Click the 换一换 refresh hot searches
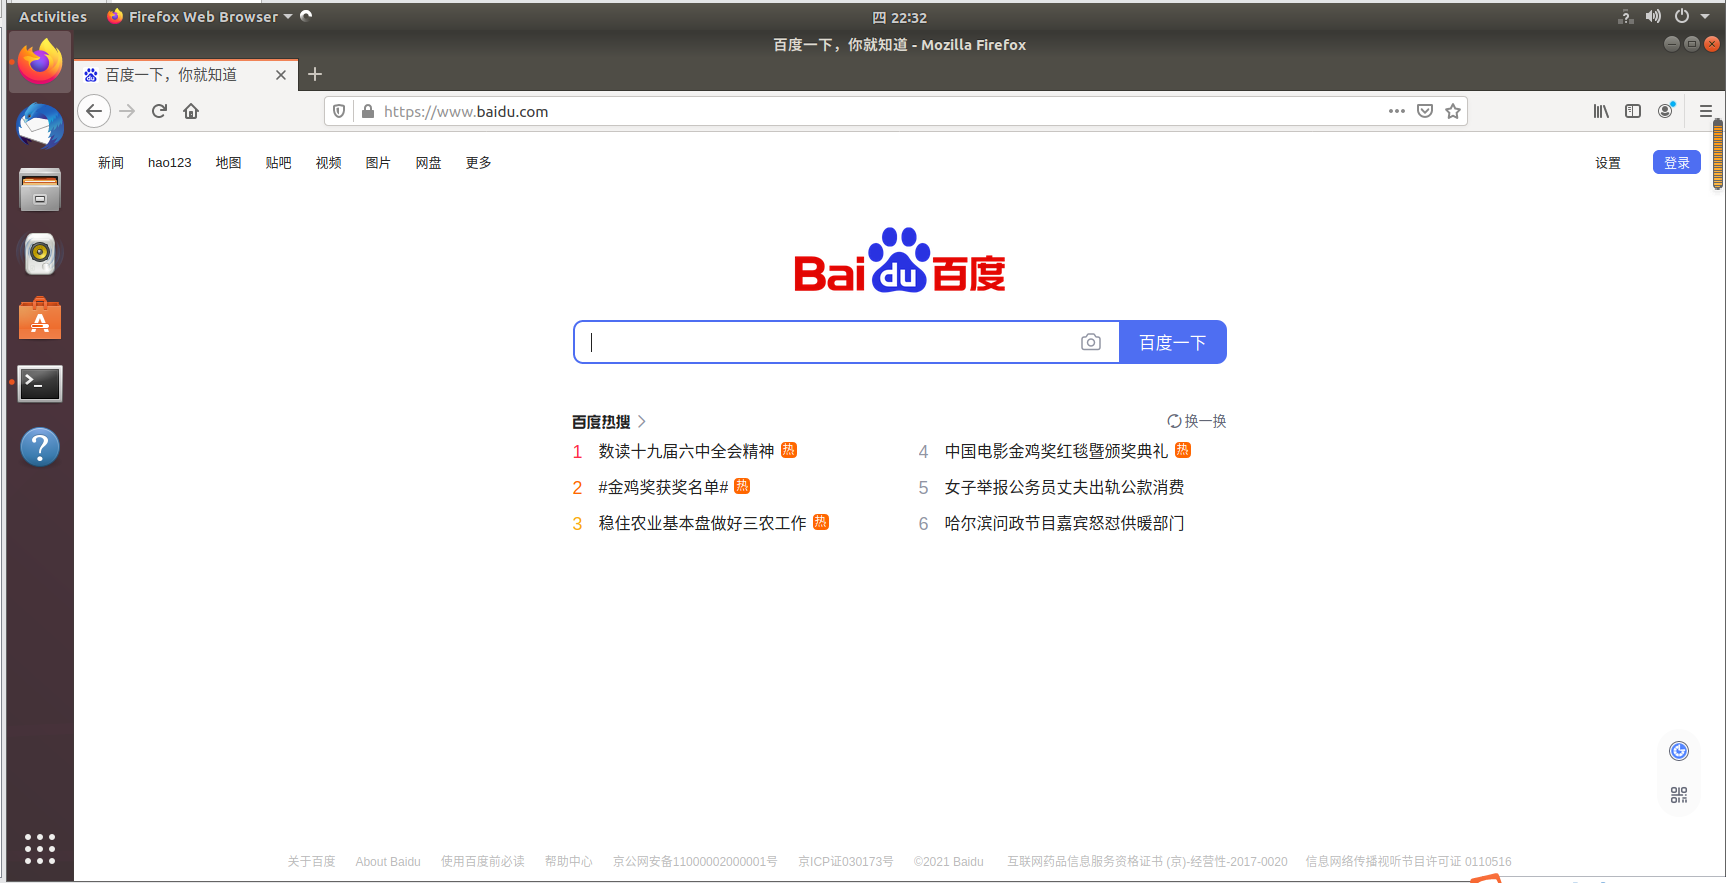Image resolution: width=1726 pixels, height=883 pixels. (1197, 421)
